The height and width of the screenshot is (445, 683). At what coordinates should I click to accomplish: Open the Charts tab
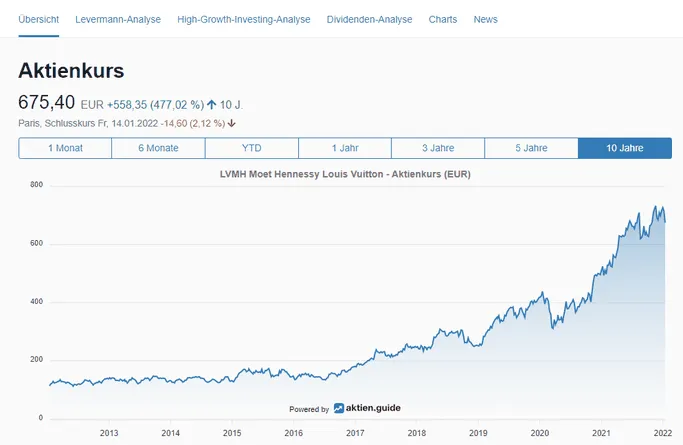click(x=443, y=20)
